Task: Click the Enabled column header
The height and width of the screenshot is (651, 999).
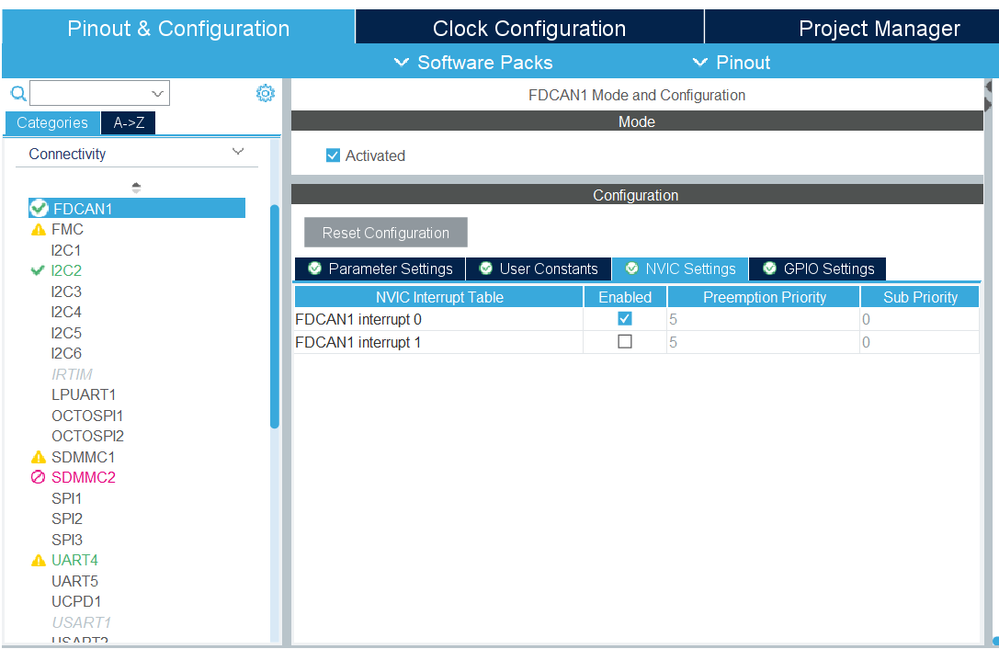Action: pyautogui.click(x=625, y=297)
